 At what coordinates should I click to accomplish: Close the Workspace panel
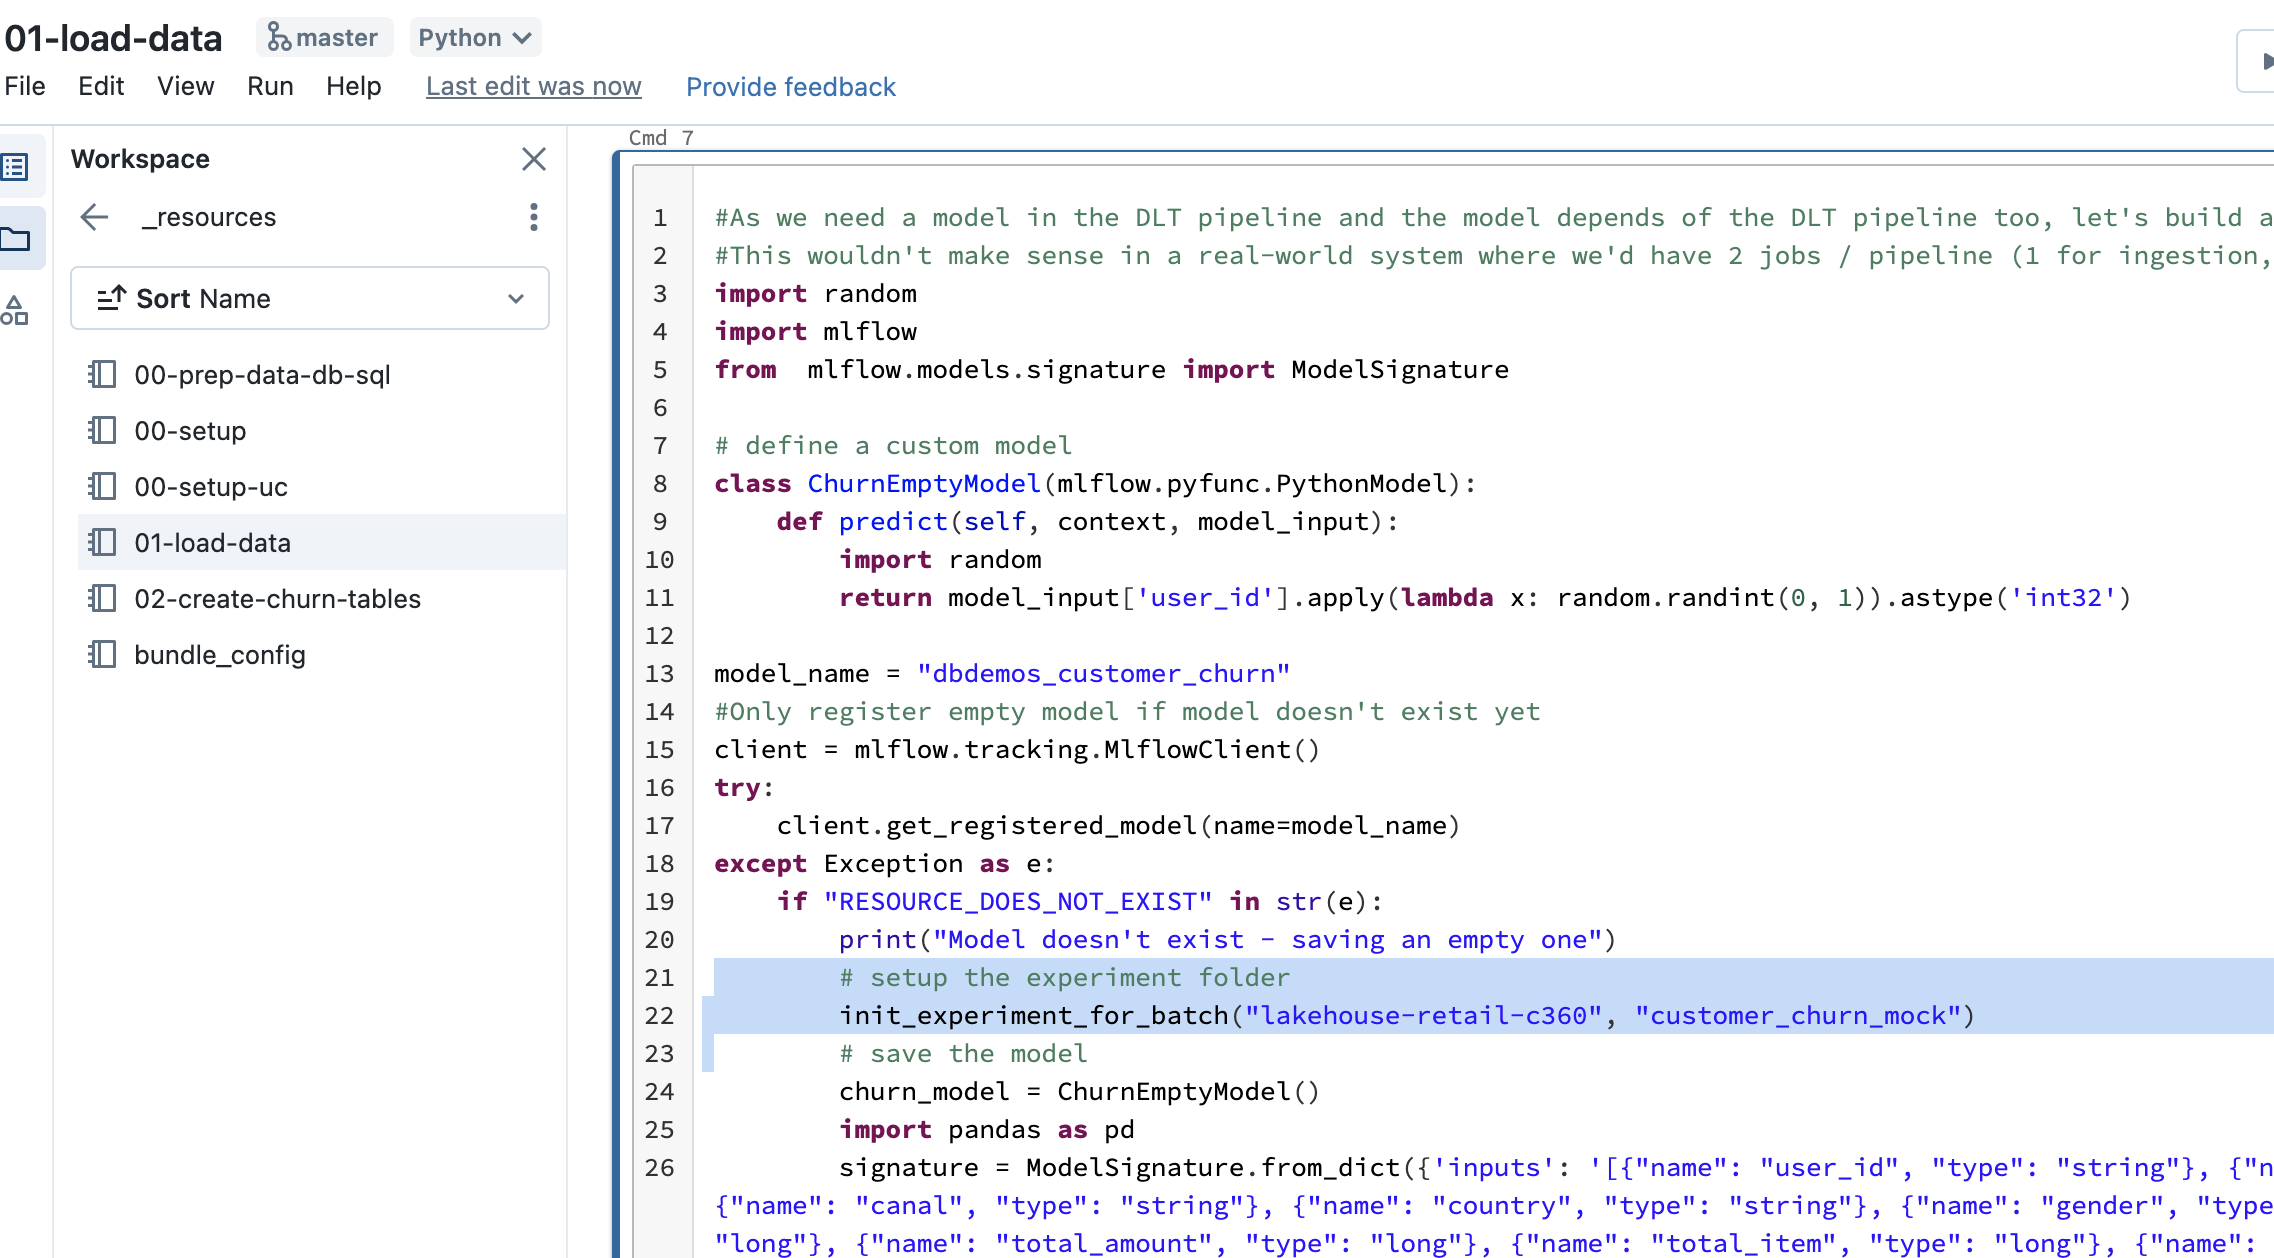coord(534,159)
